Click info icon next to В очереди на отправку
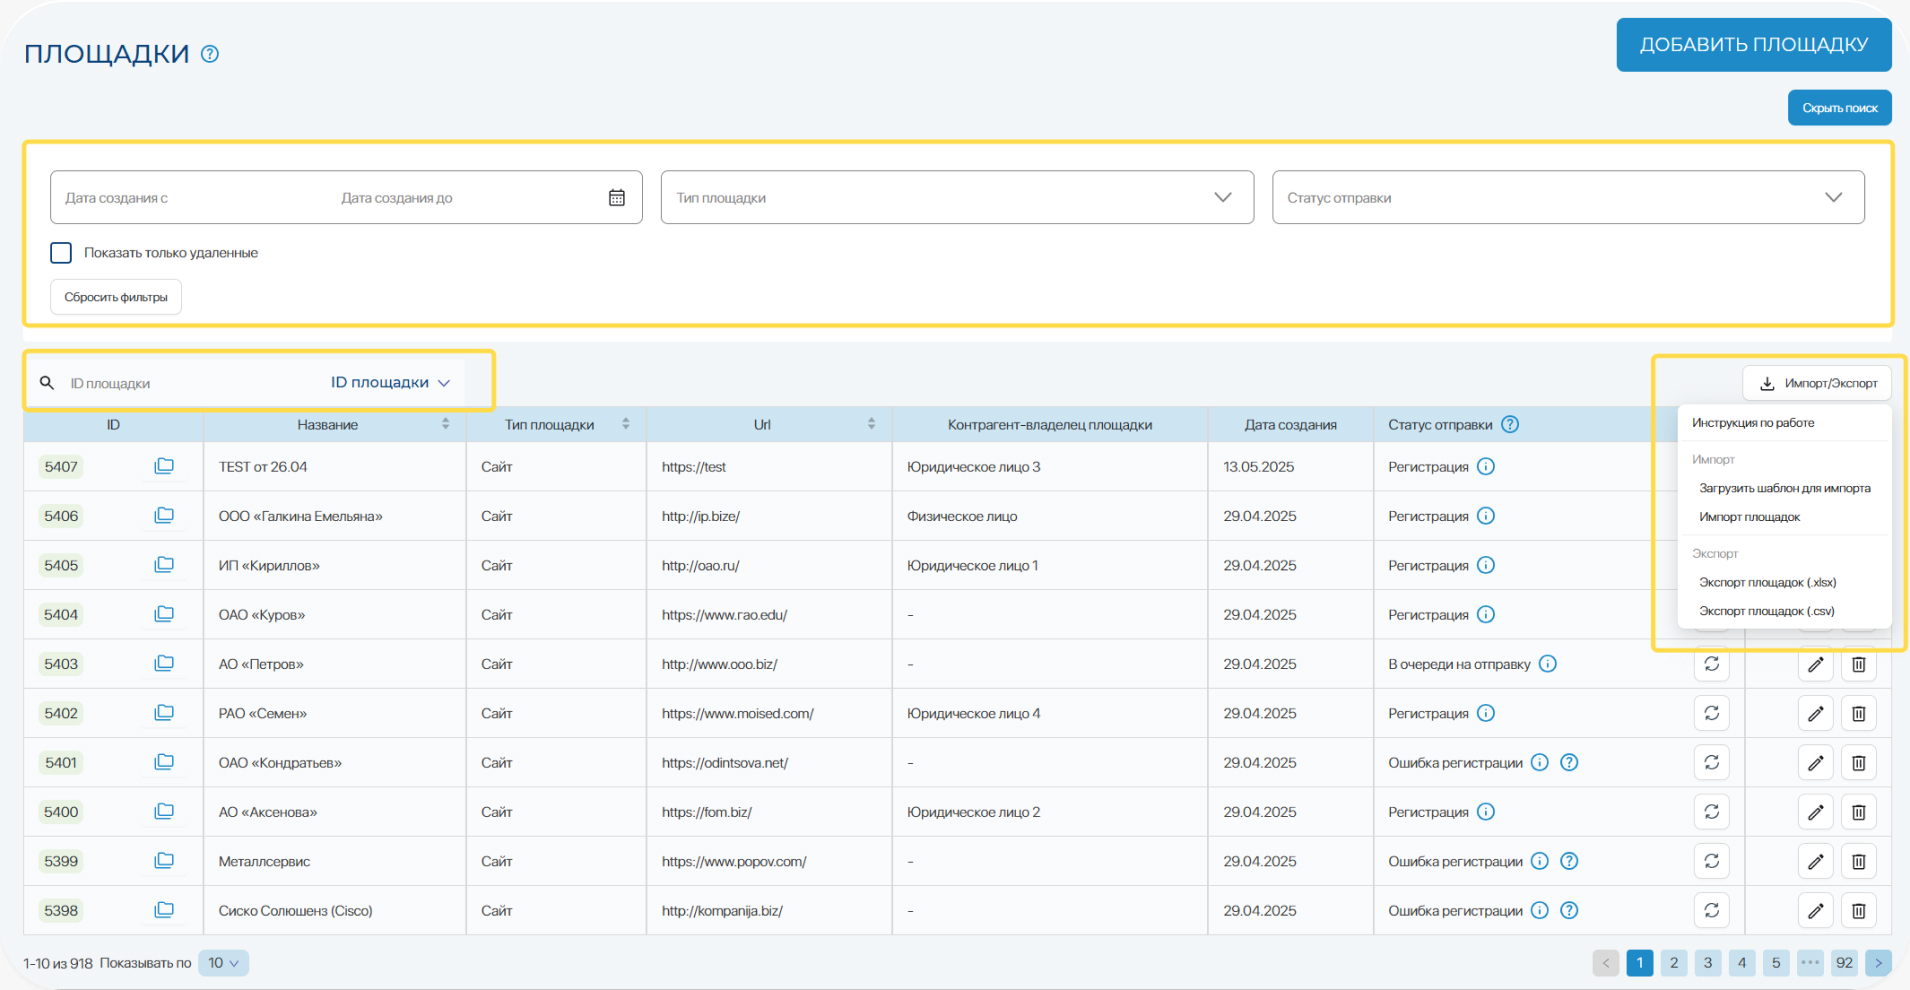Screen dimensions: 1910x990 tap(1547, 664)
